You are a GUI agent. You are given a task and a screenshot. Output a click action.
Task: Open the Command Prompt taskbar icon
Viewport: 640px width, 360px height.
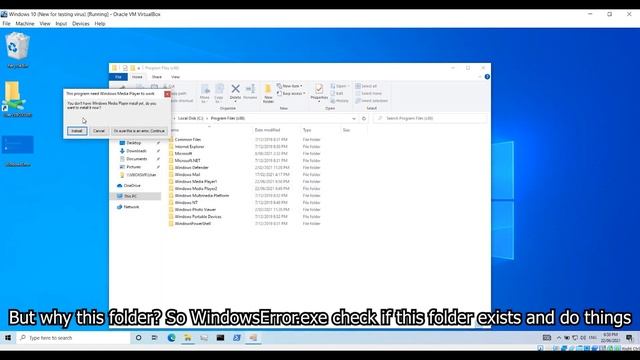click(220, 338)
